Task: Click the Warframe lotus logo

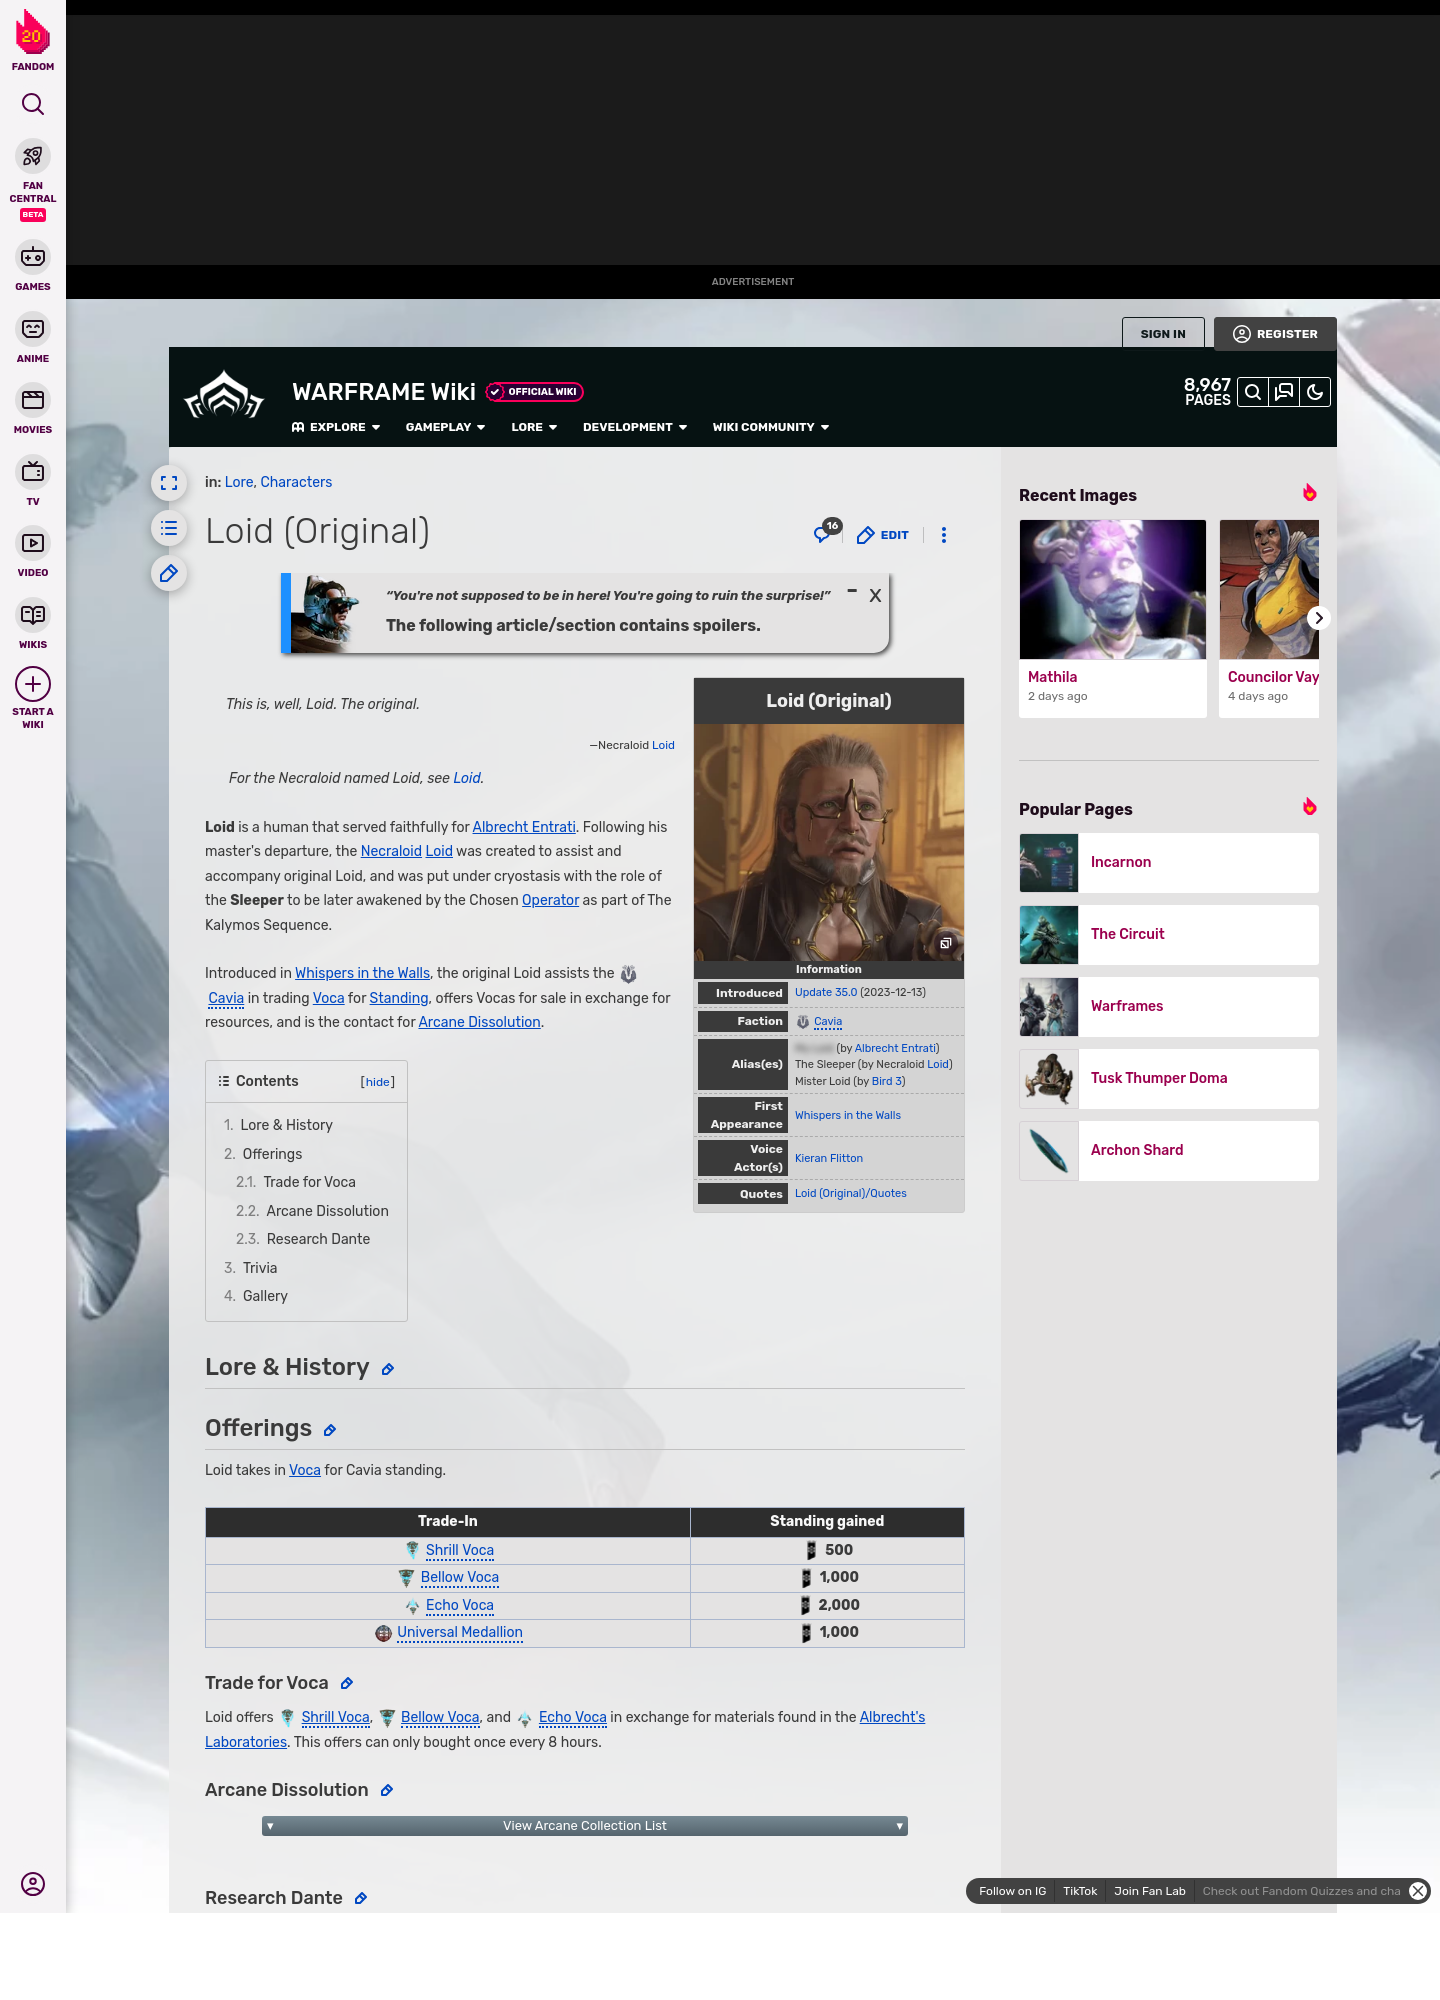Action: [224, 395]
